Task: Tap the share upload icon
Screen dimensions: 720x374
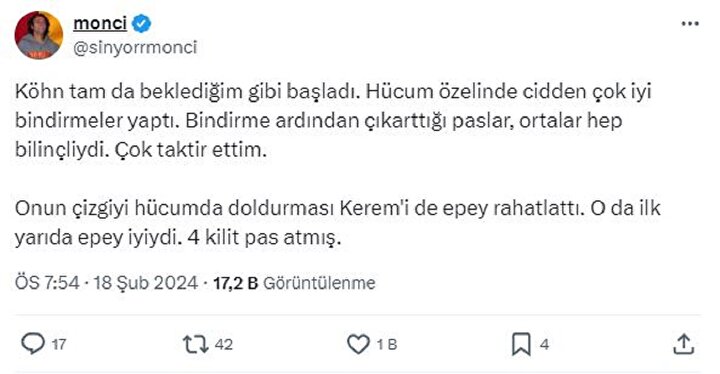Action: pyautogui.click(x=683, y=344)
